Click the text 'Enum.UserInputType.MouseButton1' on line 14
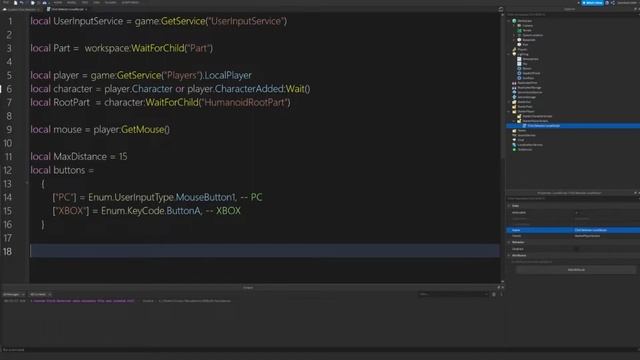This screenshot has height=360, width=640. click(162, 198)
